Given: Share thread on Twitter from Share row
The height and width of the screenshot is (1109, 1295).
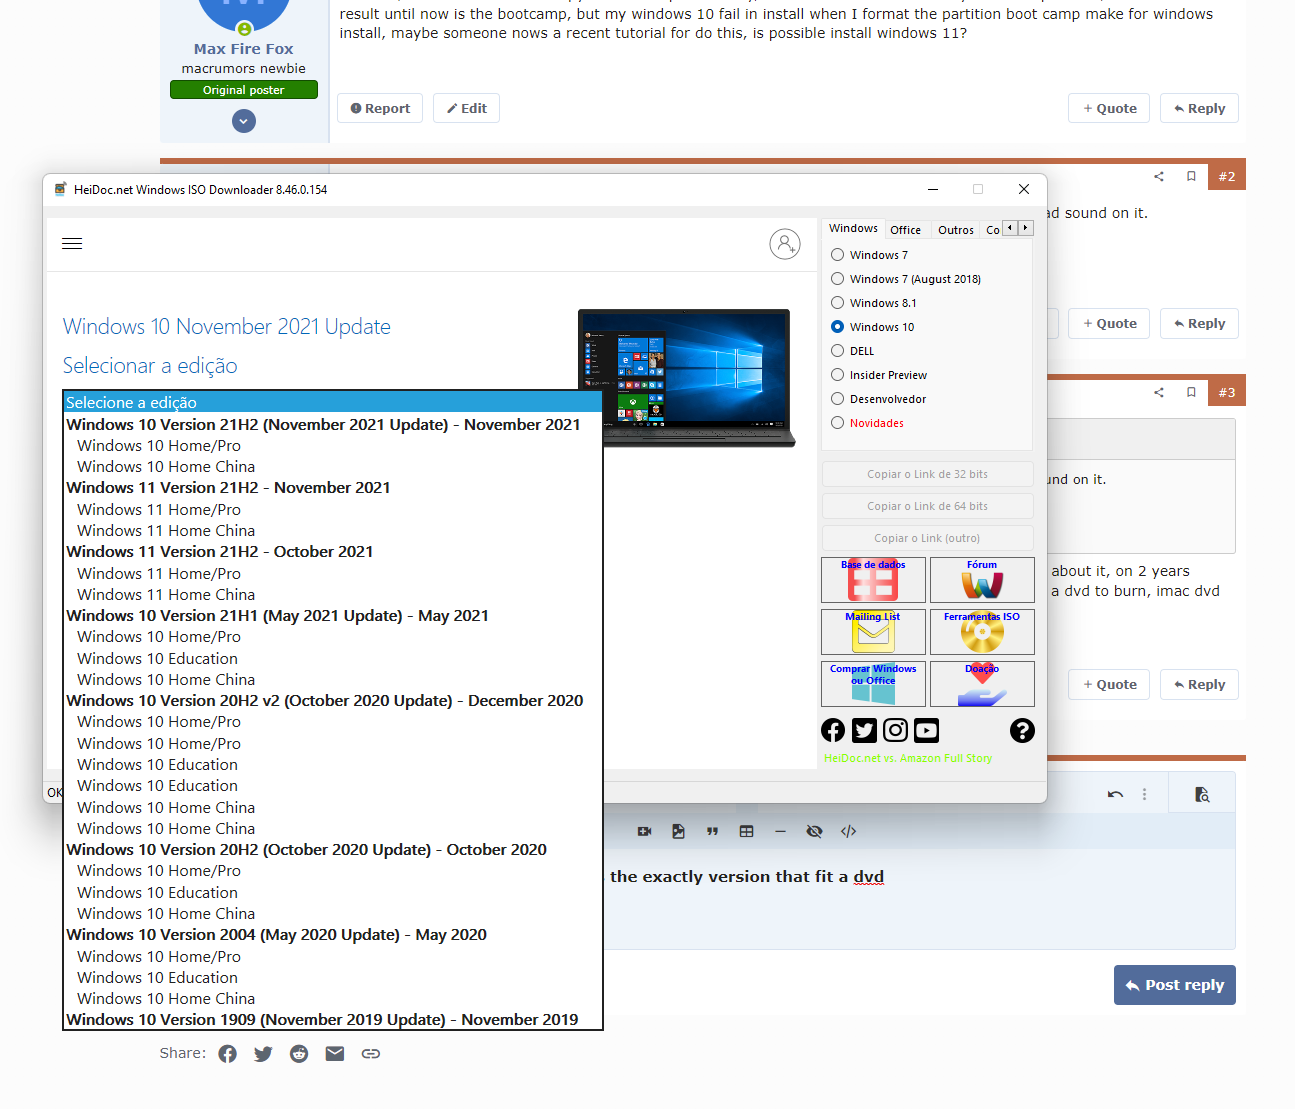Looking at the screenshot, I should 263,1054.
